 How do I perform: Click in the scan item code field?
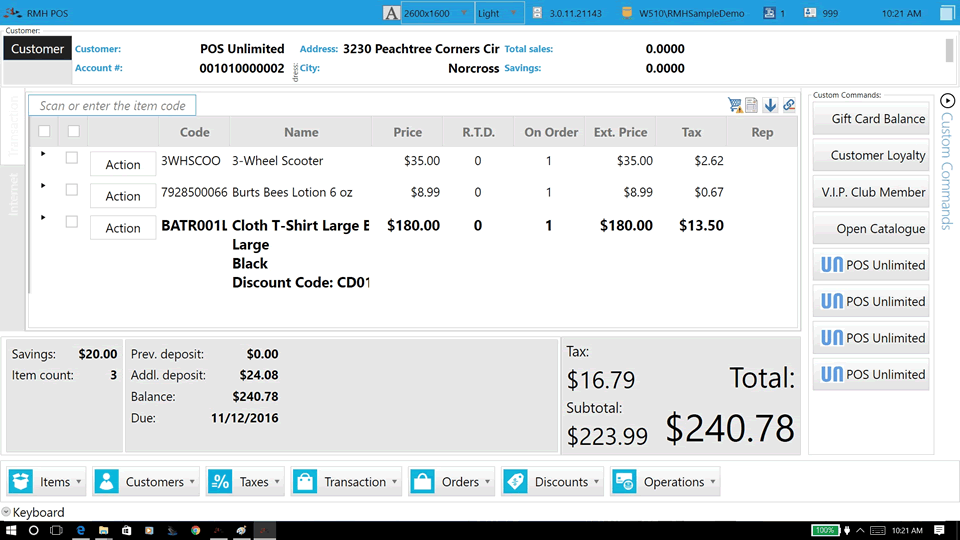pos(112,105)
